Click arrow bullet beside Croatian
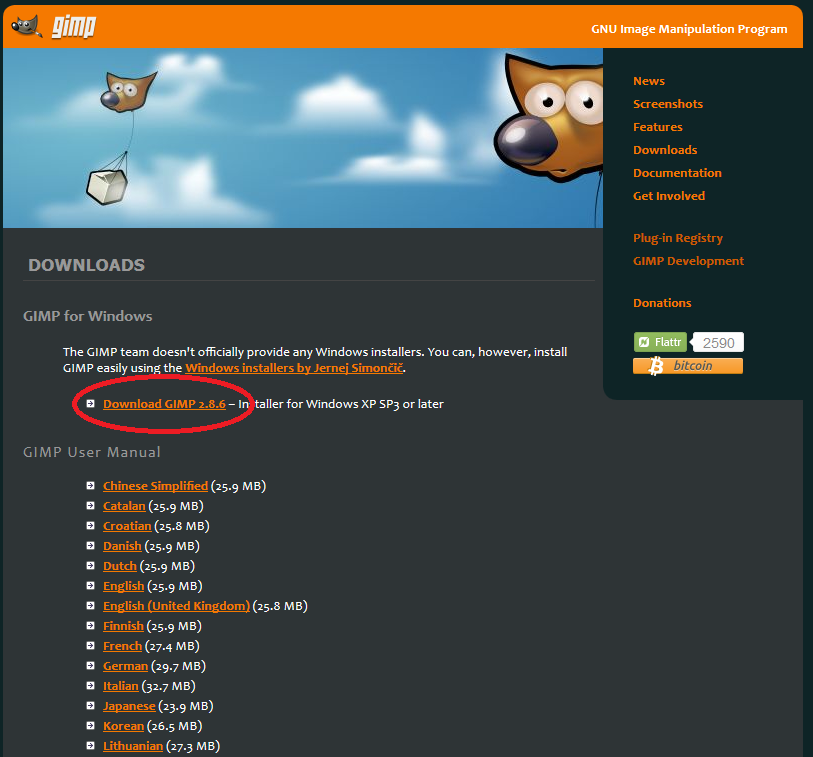This screenshot has height=757, width=813. 91,526
